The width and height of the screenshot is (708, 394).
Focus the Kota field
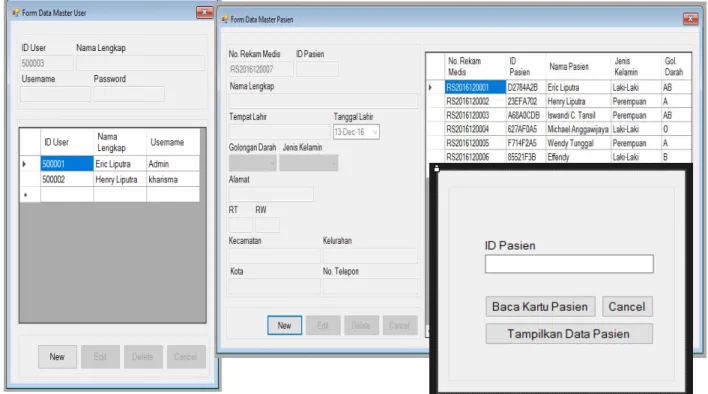[275, 286]
